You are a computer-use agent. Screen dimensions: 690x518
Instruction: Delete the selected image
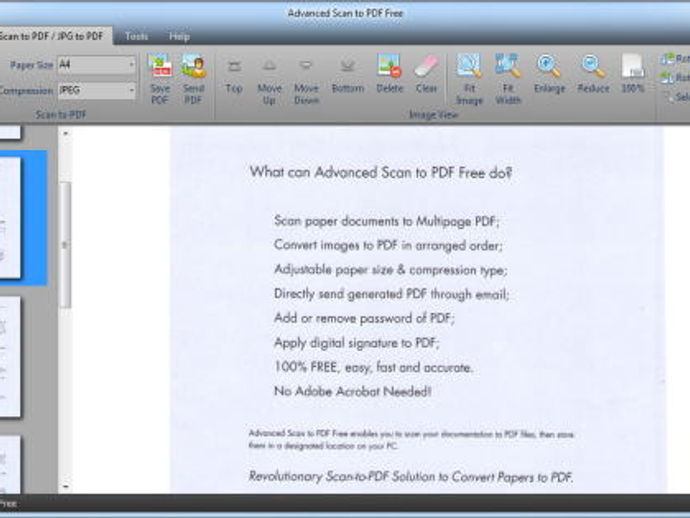click(x=389, y=73)
